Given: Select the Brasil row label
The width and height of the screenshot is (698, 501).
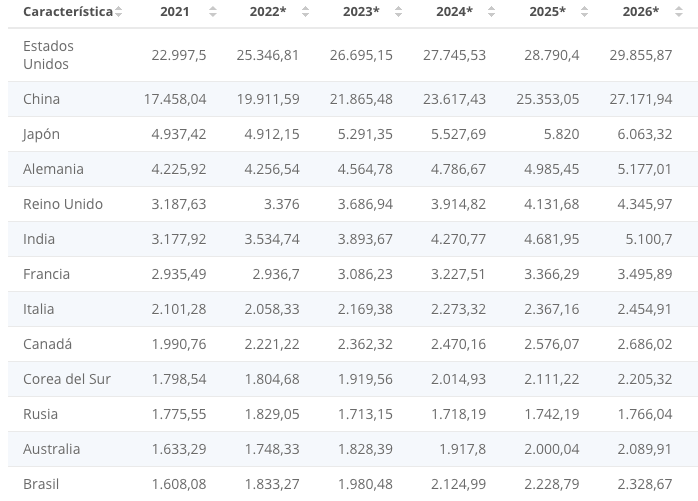Looking at the screenshot, I should pyautogui.click(x=41, y=484).
